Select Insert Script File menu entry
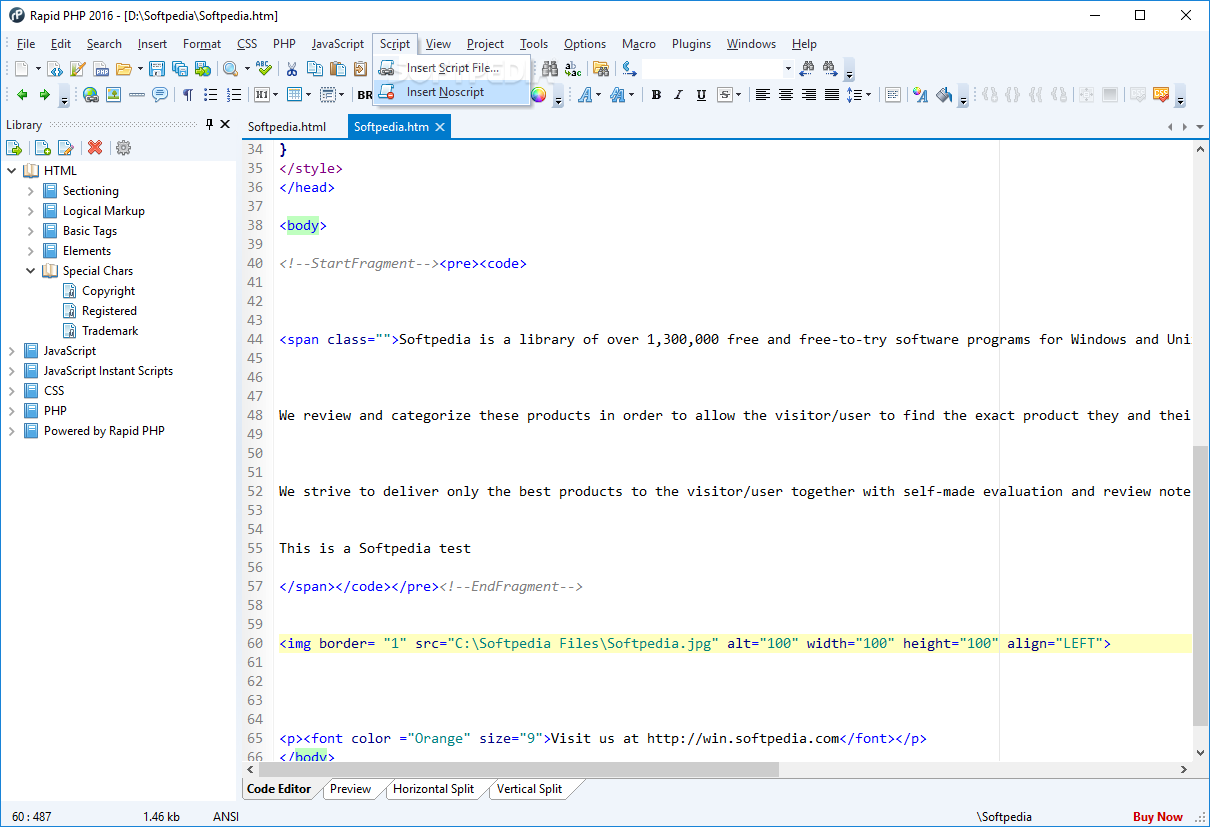 click(x=451, y=68)
